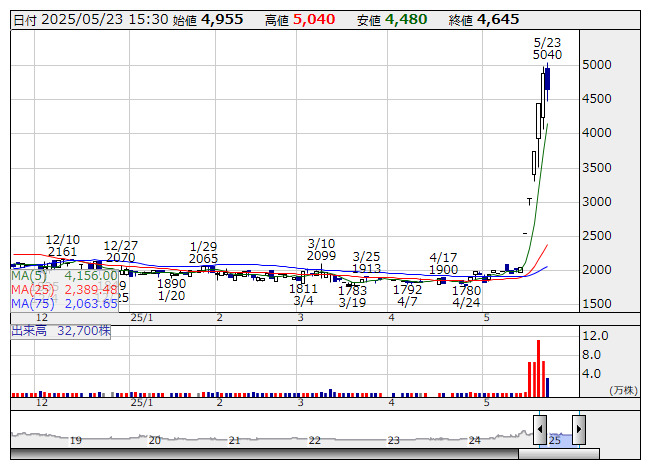Click the 1792 4/7 low label

tap(407, 295)
